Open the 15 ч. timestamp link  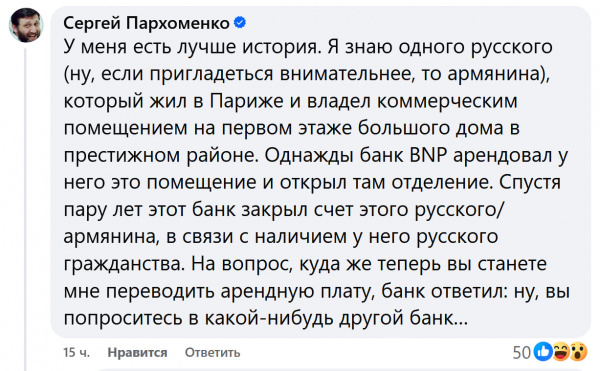(x=77, y=352)
